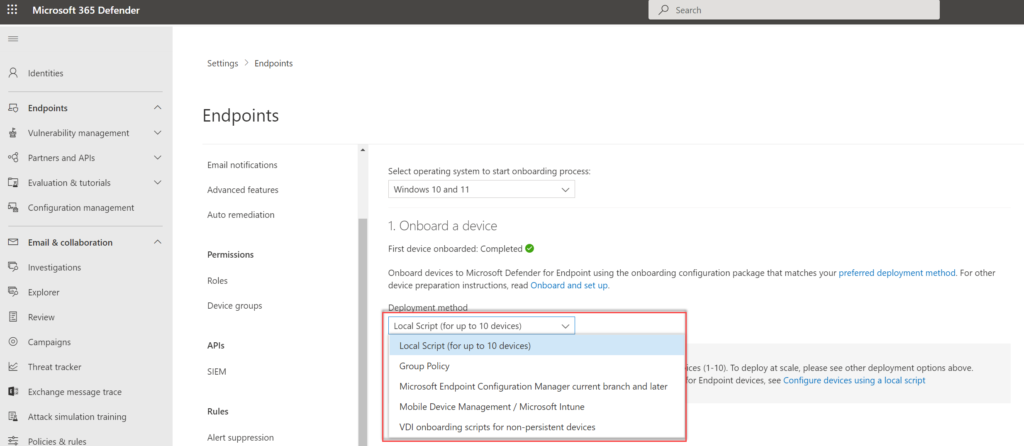Open SIEM under APIs
1024x446 pixels.
click(x=217, y=372)
